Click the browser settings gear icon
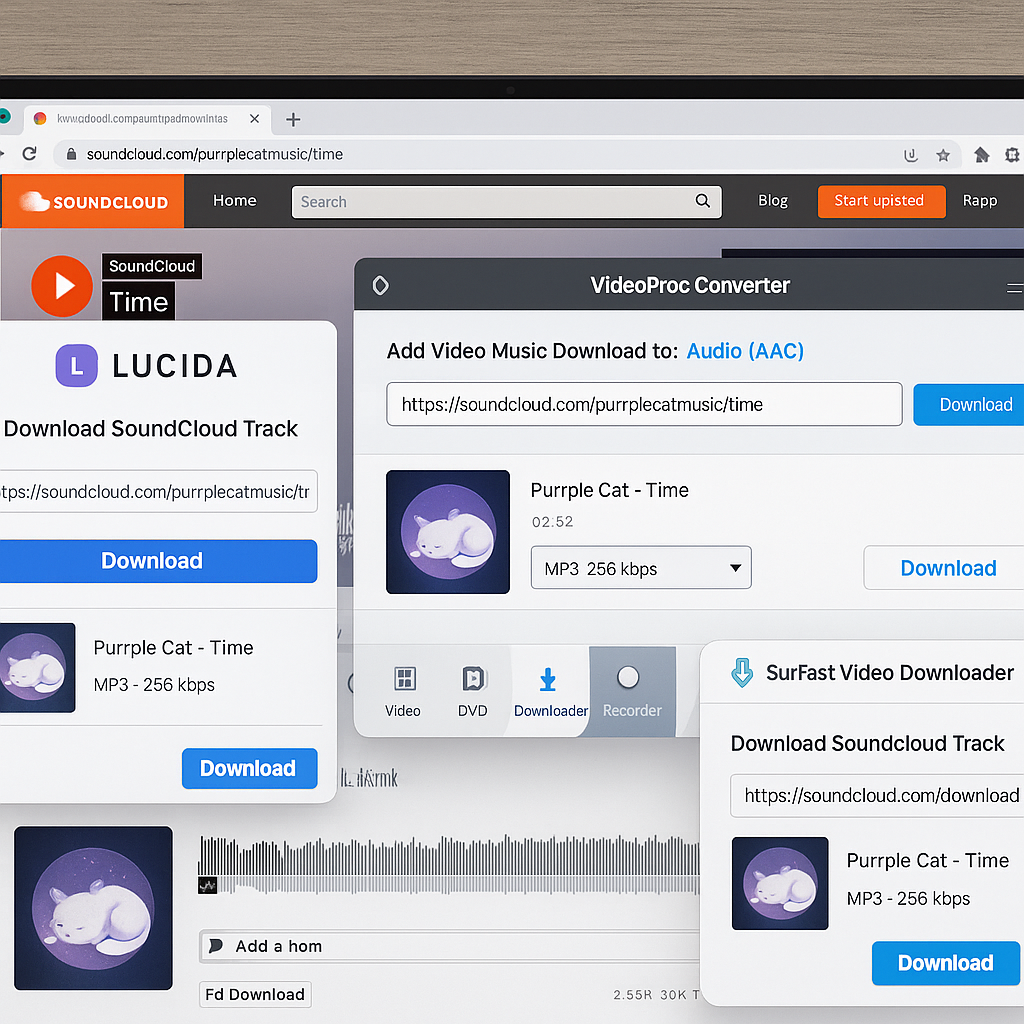Screen dimensions: 1024x1024 [1013, 155]
